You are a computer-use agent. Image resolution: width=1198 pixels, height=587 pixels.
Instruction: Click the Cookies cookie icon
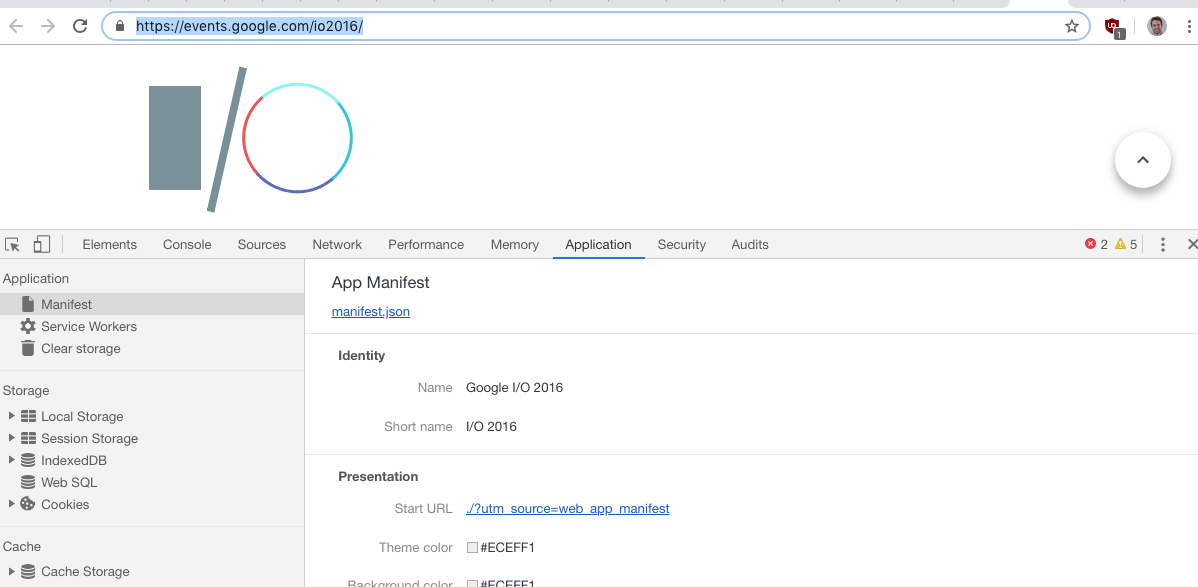point(28,504)
